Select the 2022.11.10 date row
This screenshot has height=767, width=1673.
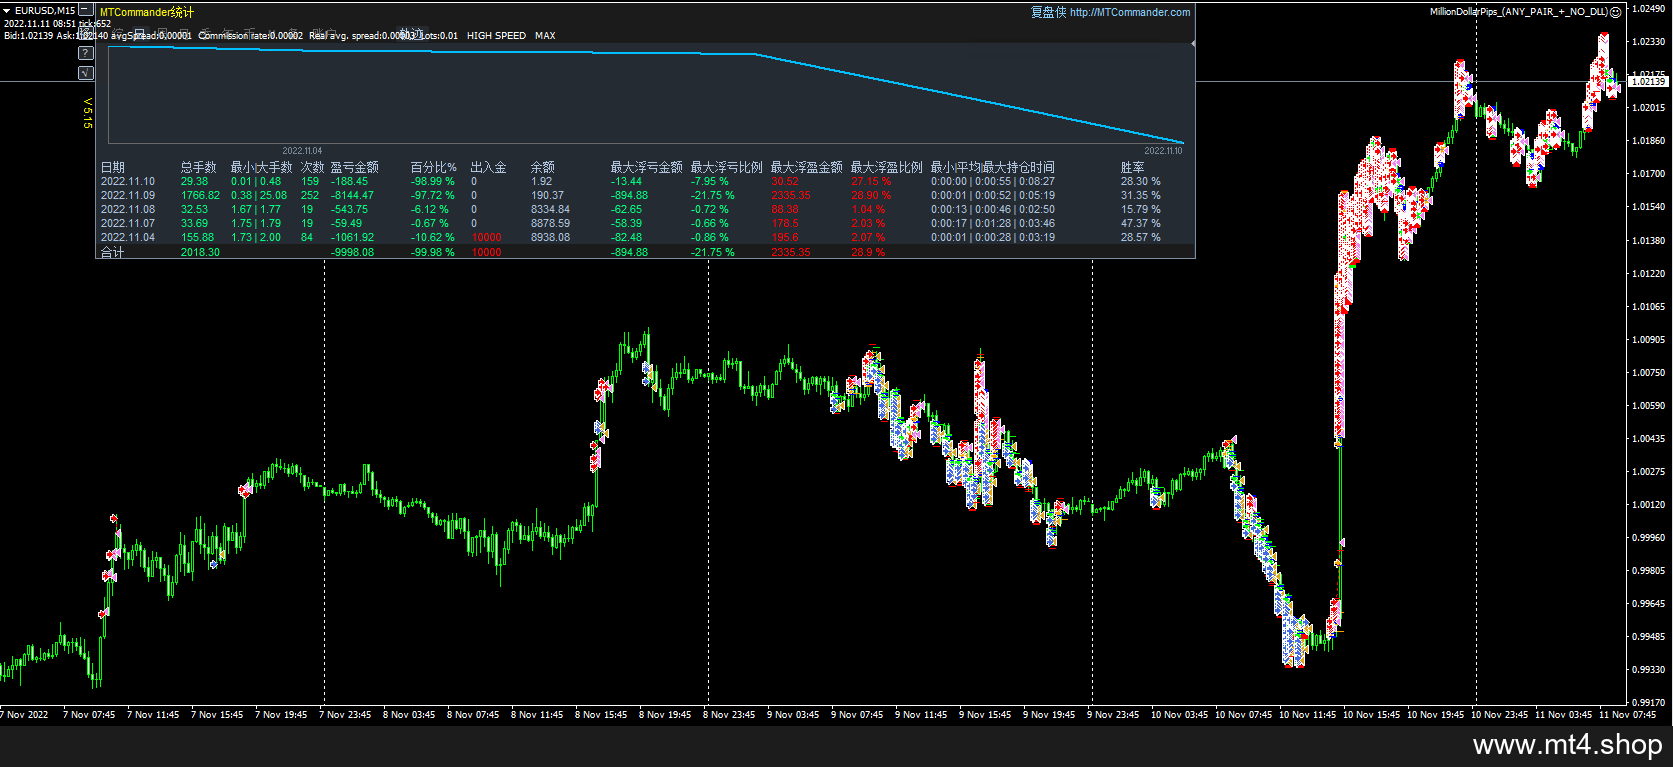click(x=128, y=182)
